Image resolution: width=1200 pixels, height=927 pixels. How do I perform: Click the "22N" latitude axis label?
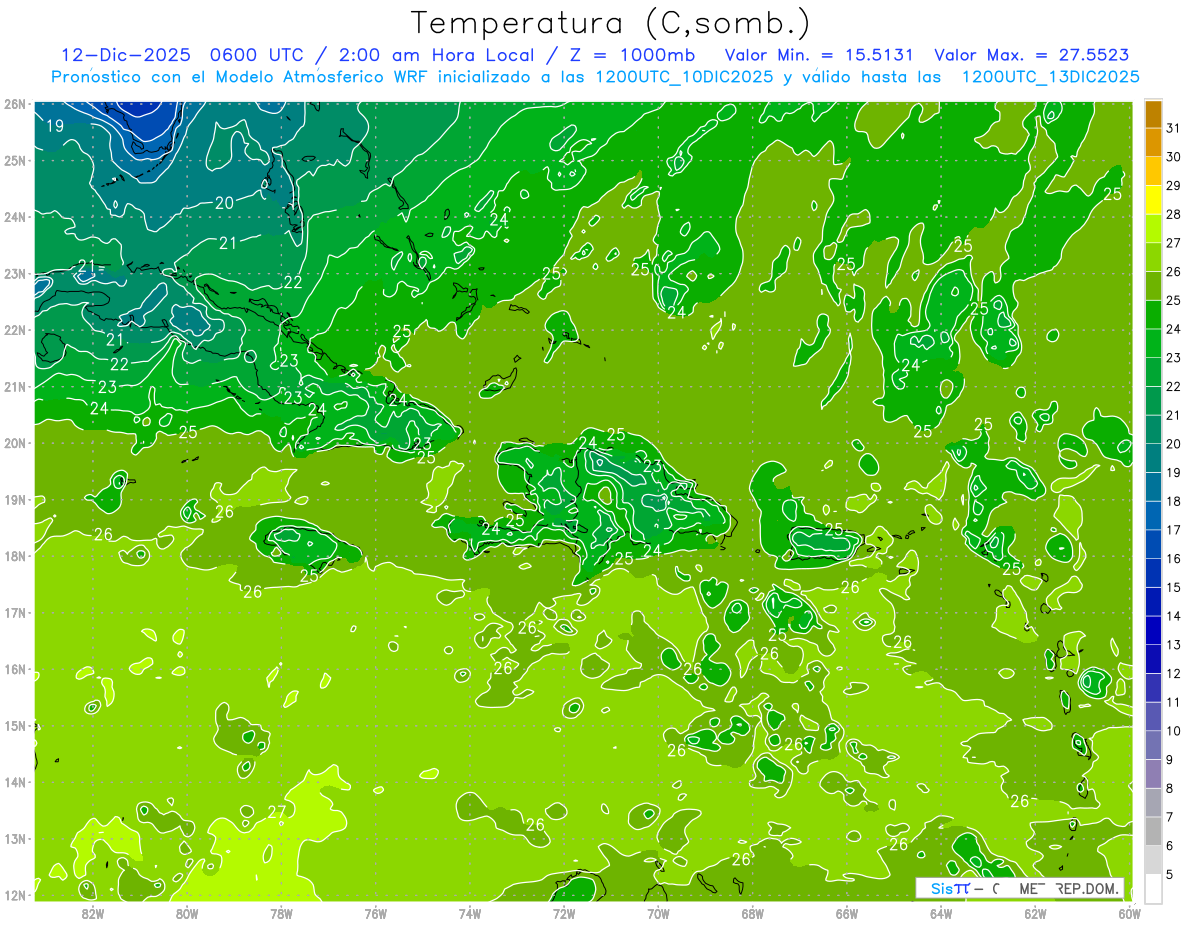click(14, 330)
